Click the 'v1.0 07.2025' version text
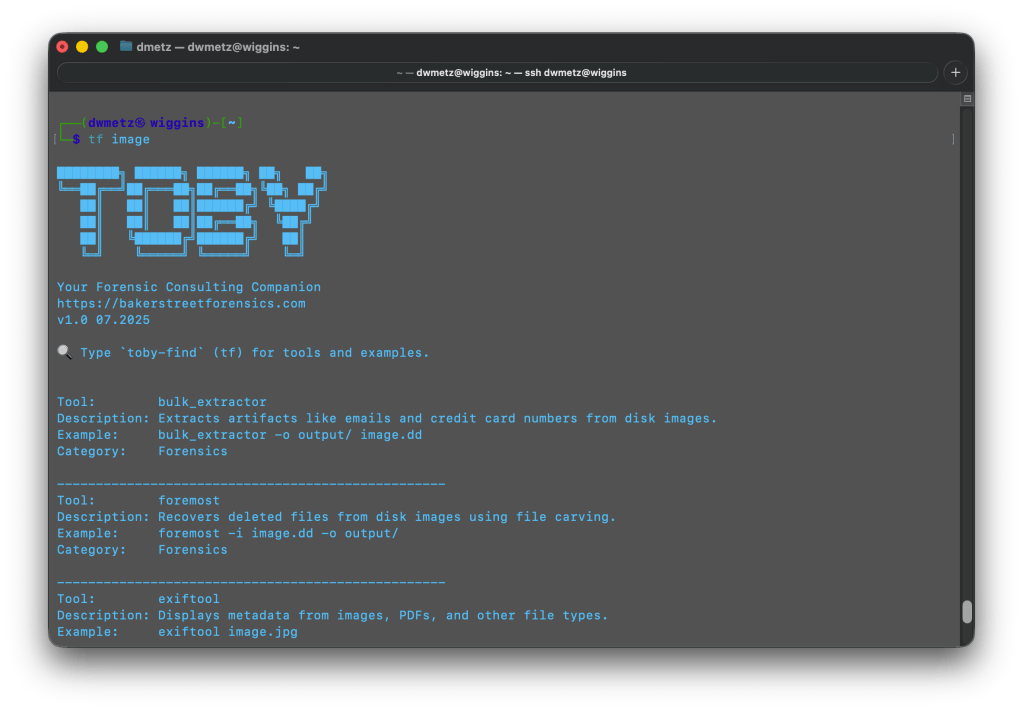1023x711 pixels. pos(103,320)
